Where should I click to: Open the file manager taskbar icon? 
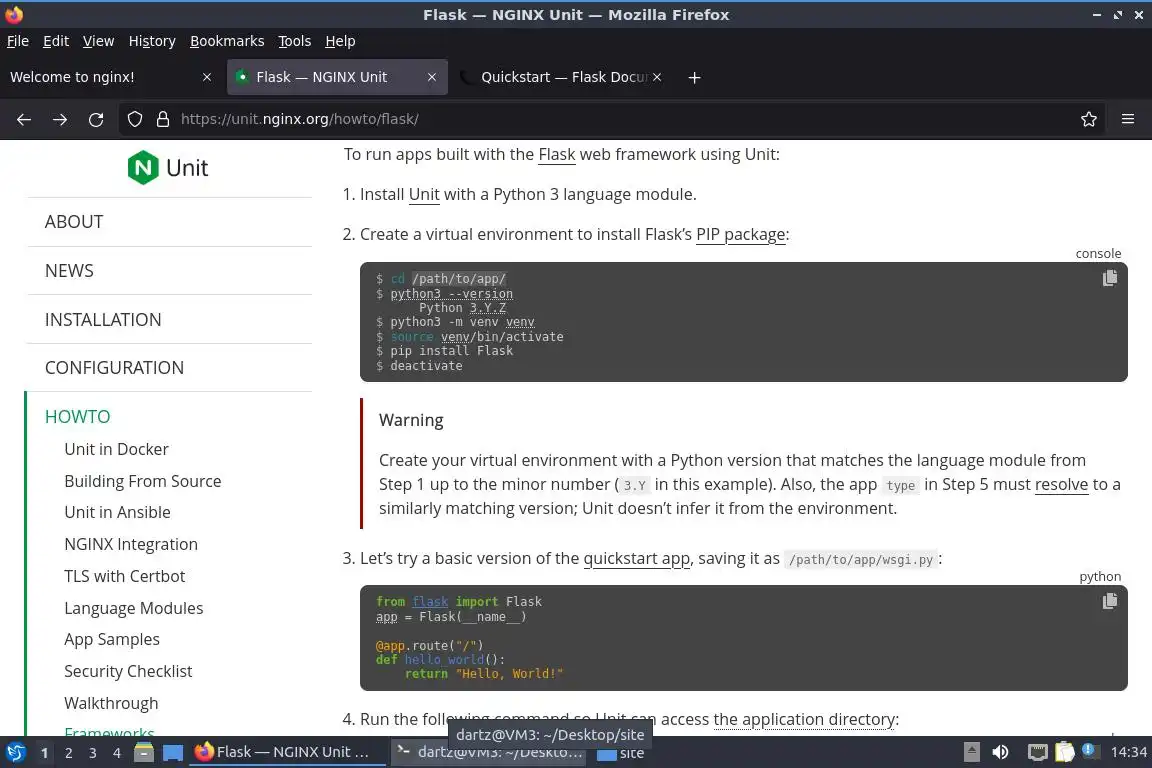[144, 753]
